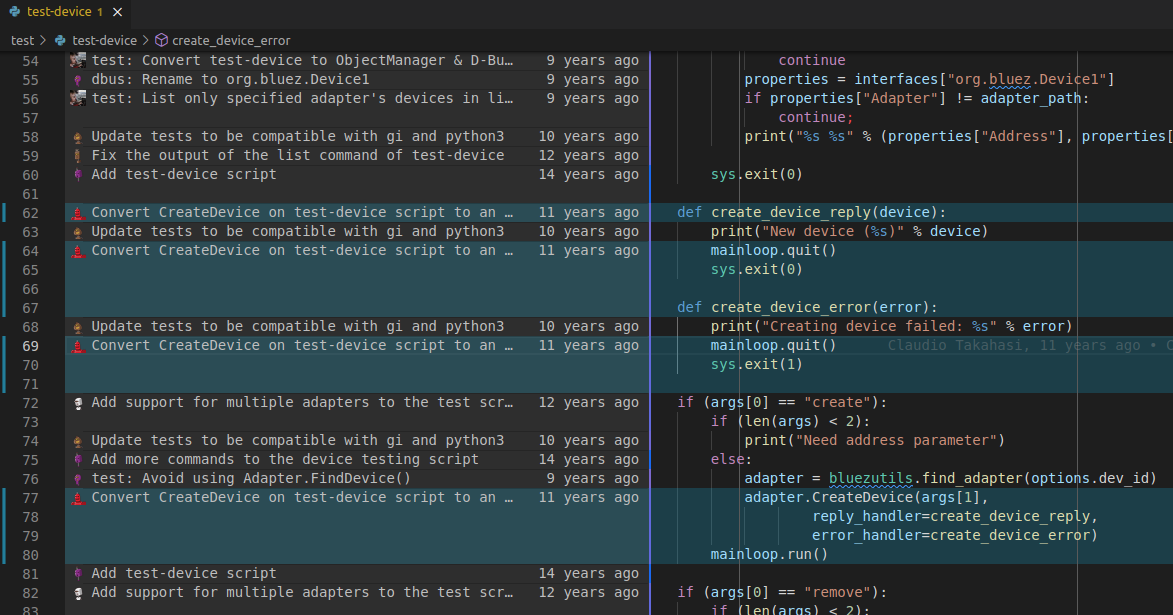Open blame 'test: Avoid using Adapter.FindDevice()'
Image resolution: width=1173 pixels, height=615 pixels.
(251, 478)
